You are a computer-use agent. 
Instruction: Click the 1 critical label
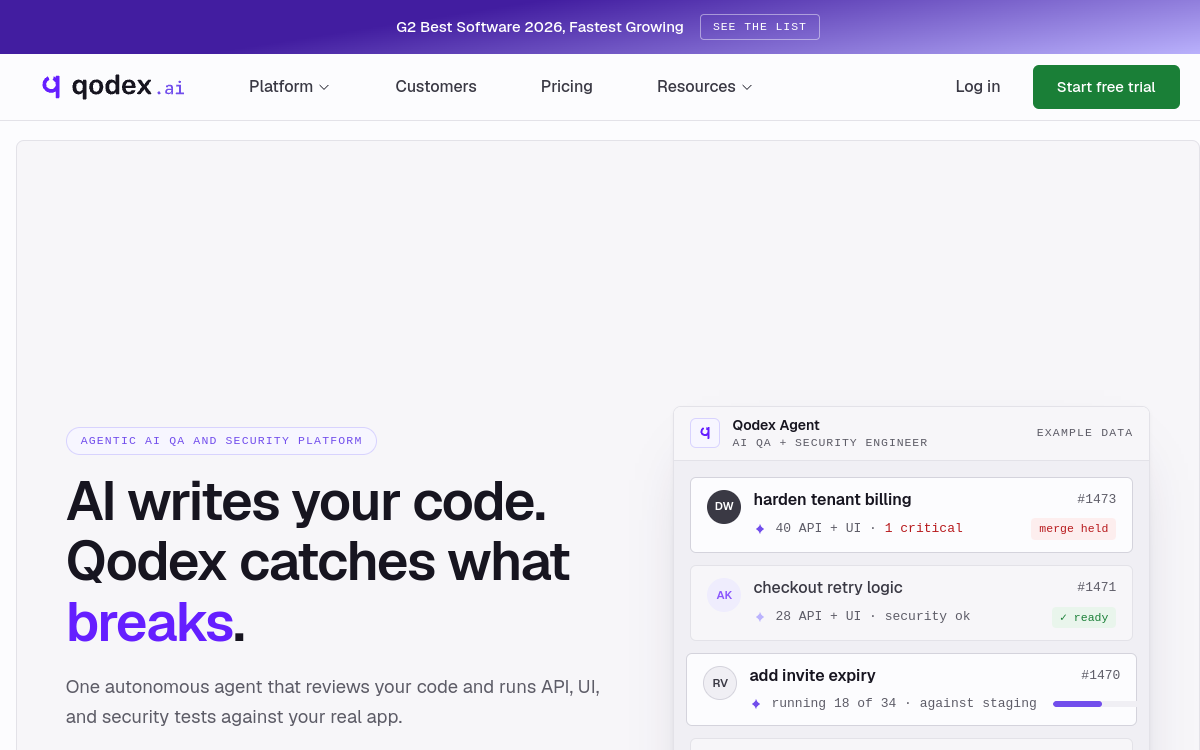924,529
